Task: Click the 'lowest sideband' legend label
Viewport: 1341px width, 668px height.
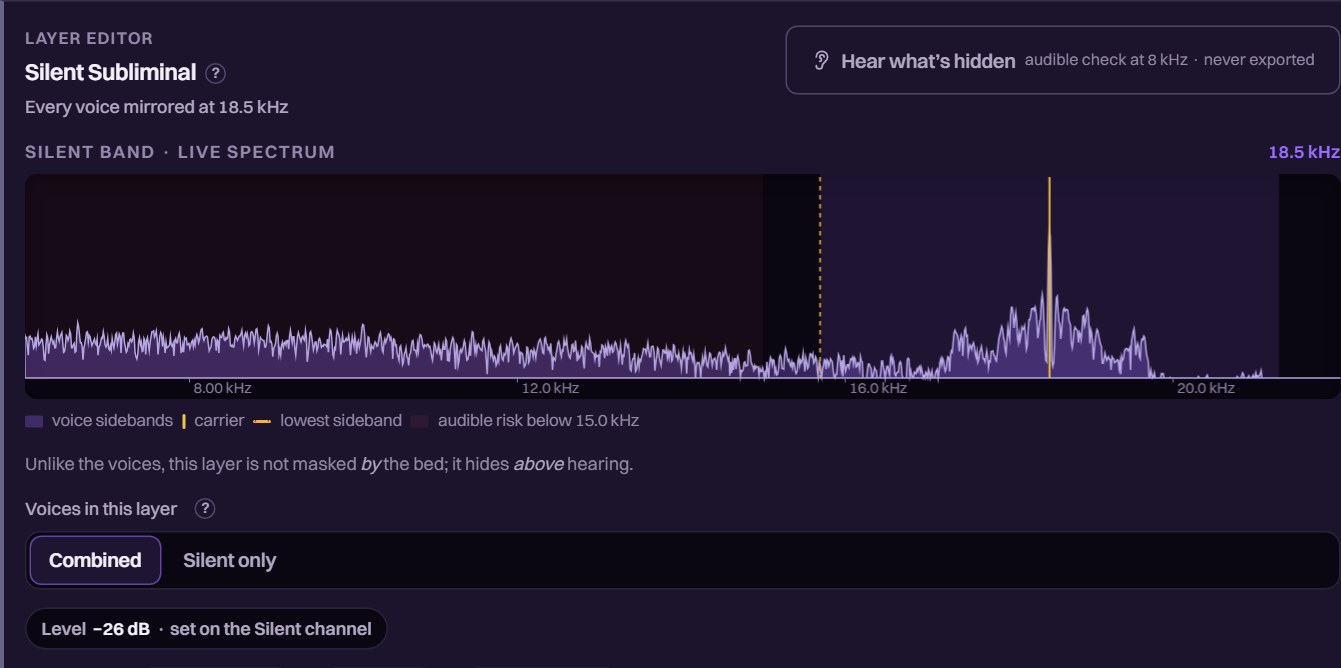Action: [x=341, y=421]
